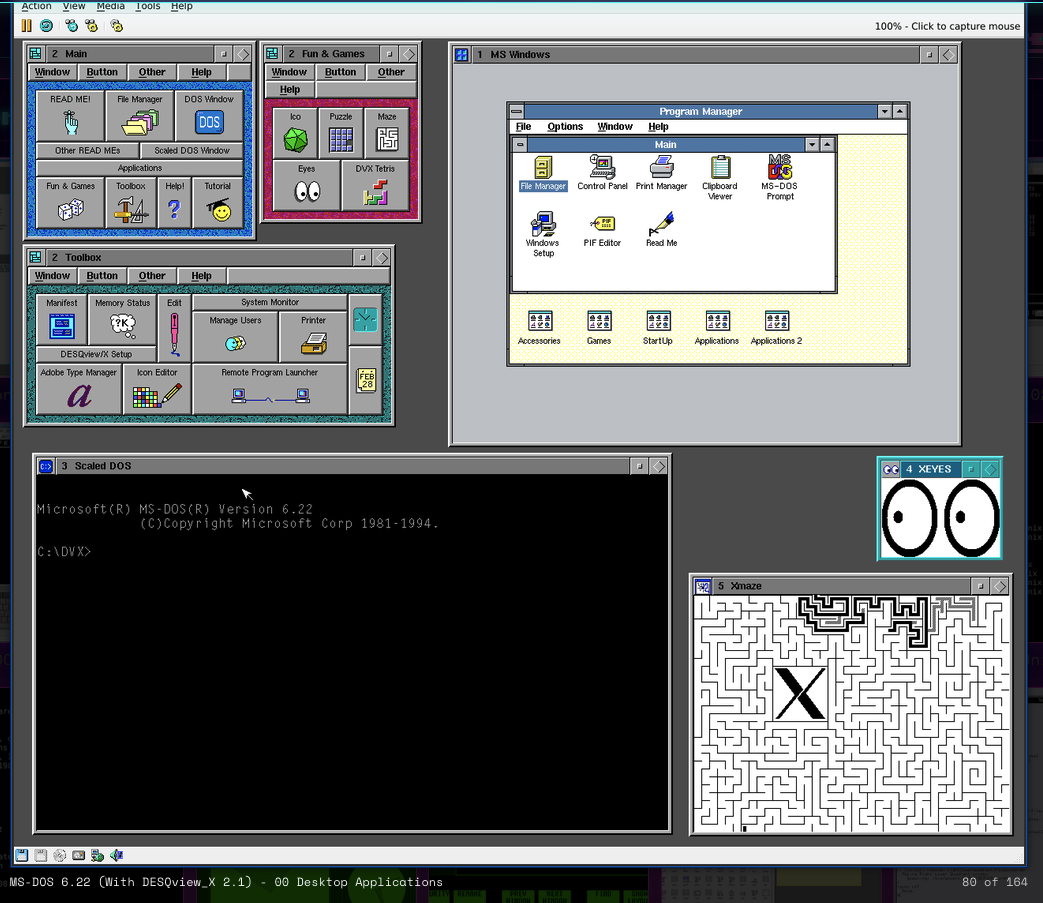This screenshot has width=1043, height=903.
Task: Click the FEB 28 calendar icon
Action: click(x=365, y=380)
